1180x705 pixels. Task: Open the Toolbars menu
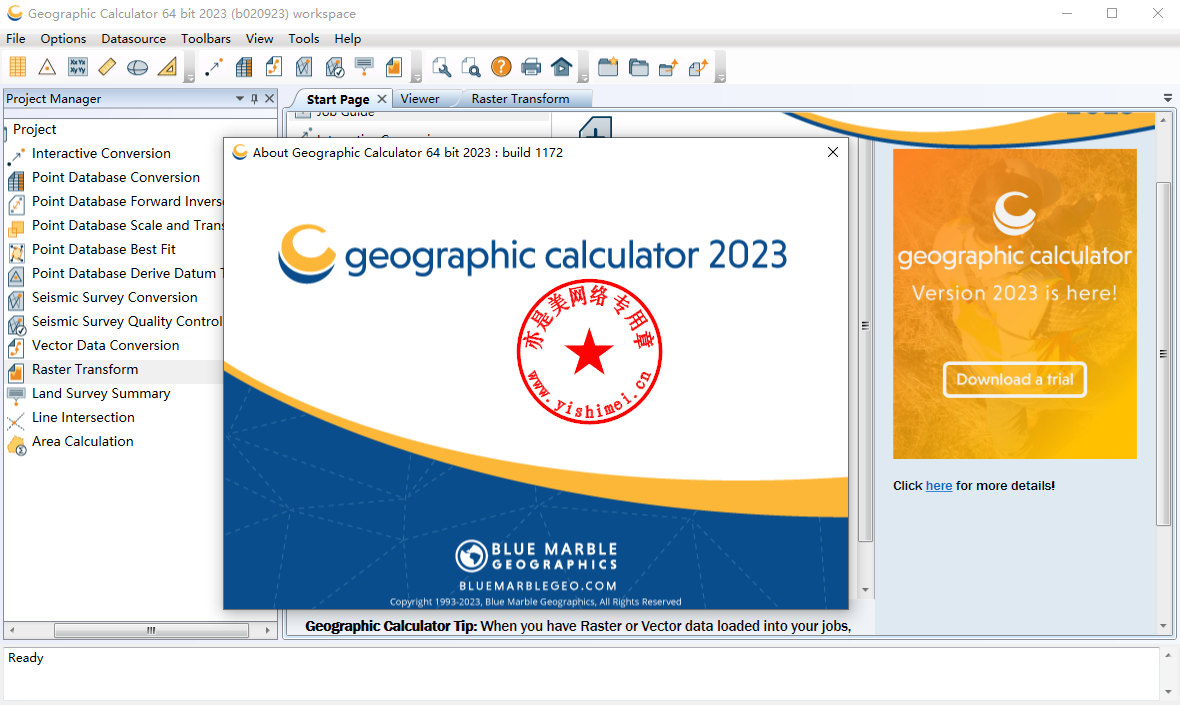(x=205, y=38)
